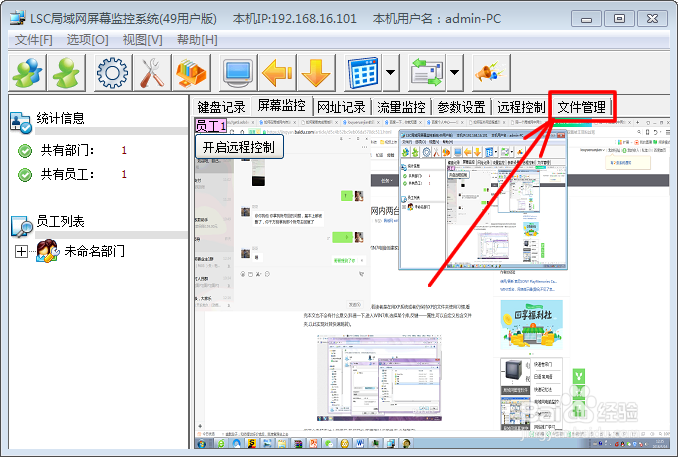This screenshot has width=678, height=457.
Task: Open the 文件[F] menu
Action: (34, 40)
